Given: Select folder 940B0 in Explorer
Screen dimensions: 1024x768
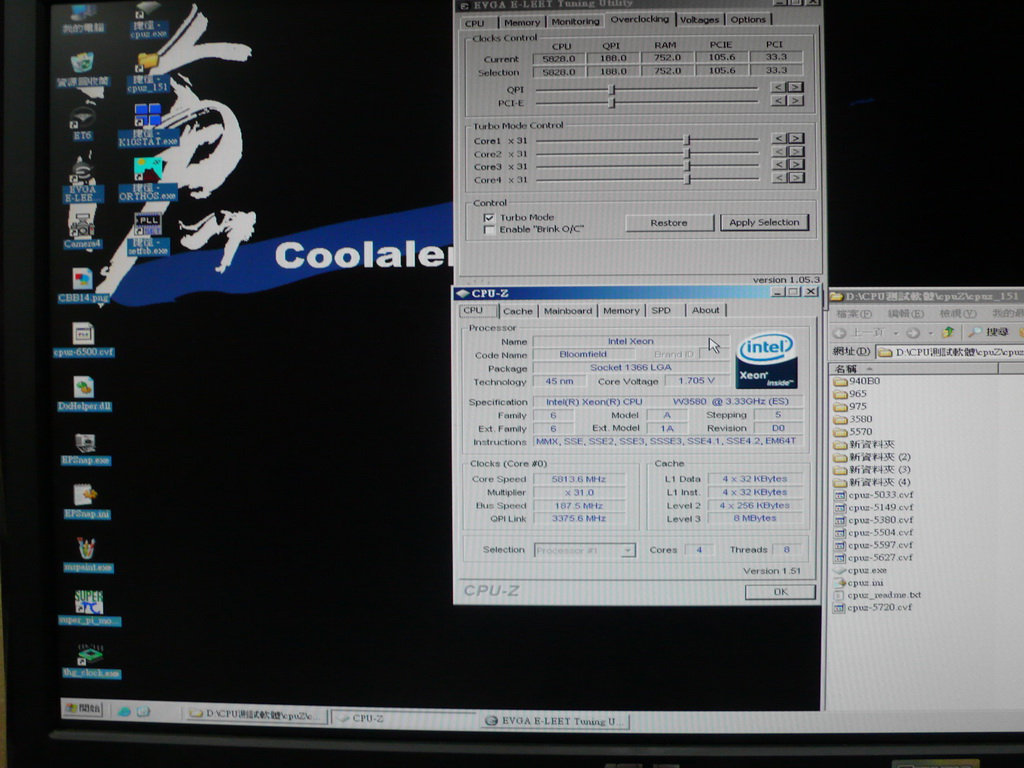Looking at the screenshot, I should coord(857,381).
